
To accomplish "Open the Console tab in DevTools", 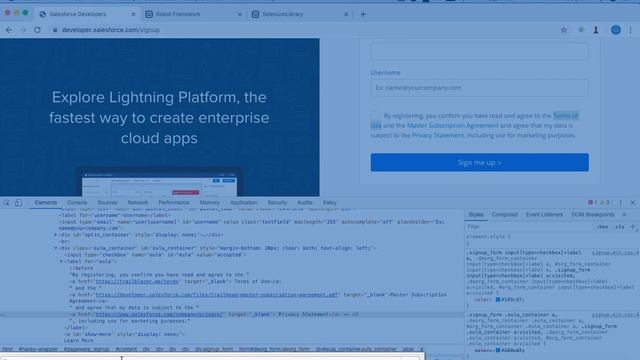I will pyautogui.click(x=77, y=202).
